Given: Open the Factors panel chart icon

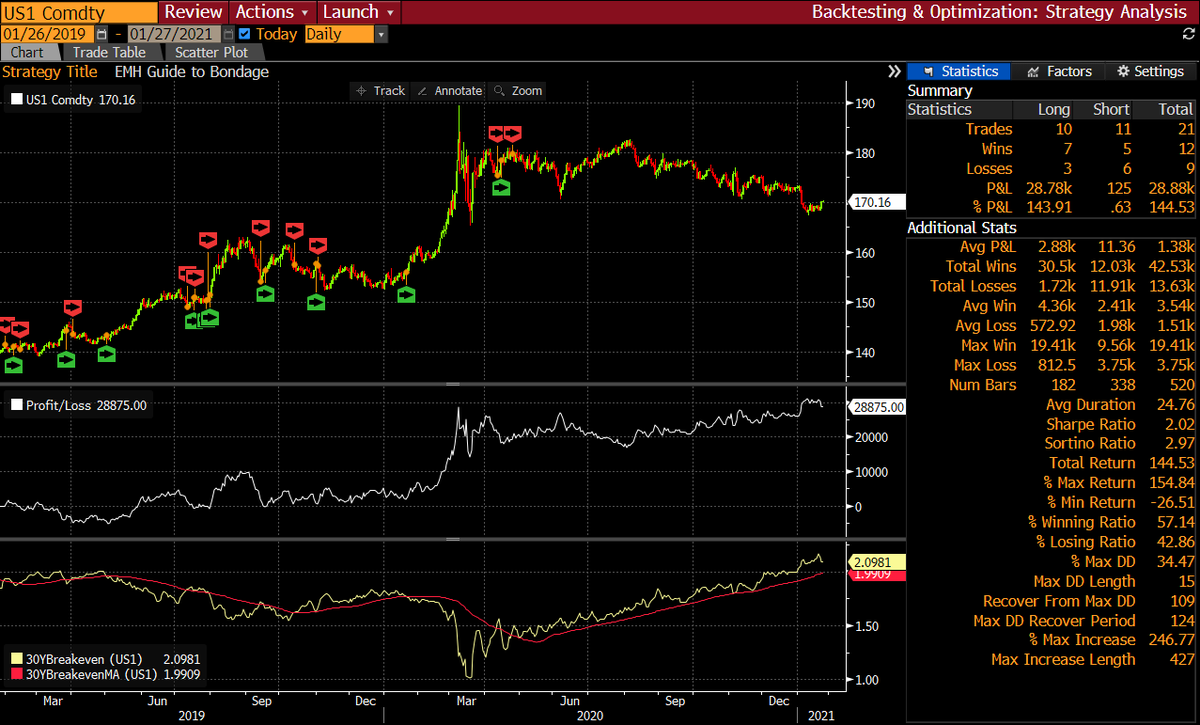Looking at the screenshot, I should tap(1030, 71).
